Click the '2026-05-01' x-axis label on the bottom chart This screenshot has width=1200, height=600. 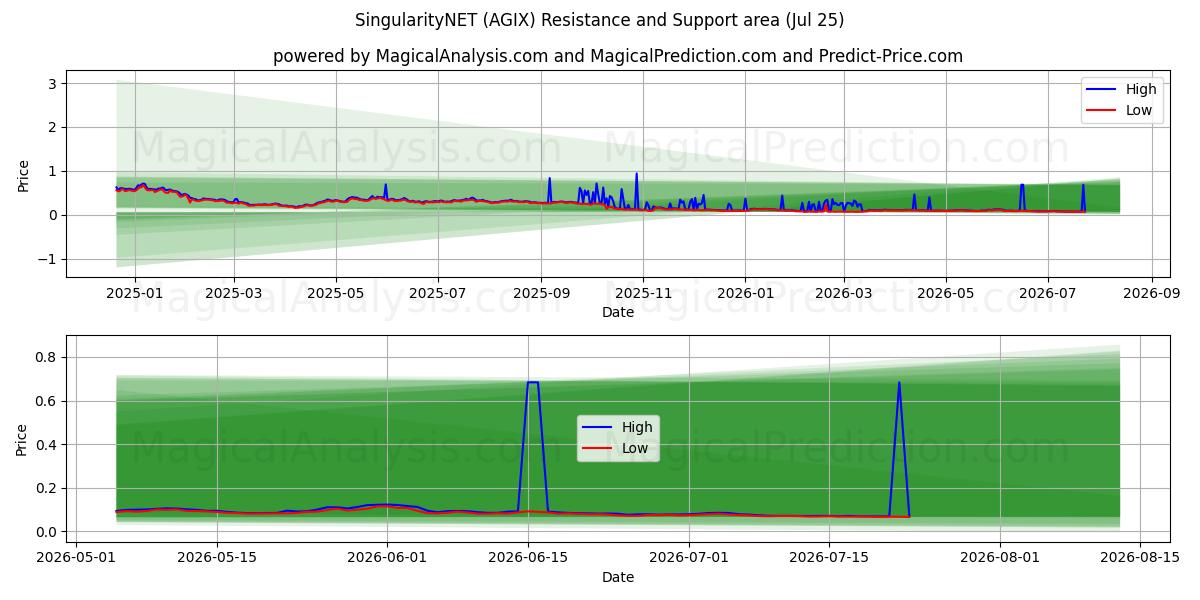click(76, 558)
